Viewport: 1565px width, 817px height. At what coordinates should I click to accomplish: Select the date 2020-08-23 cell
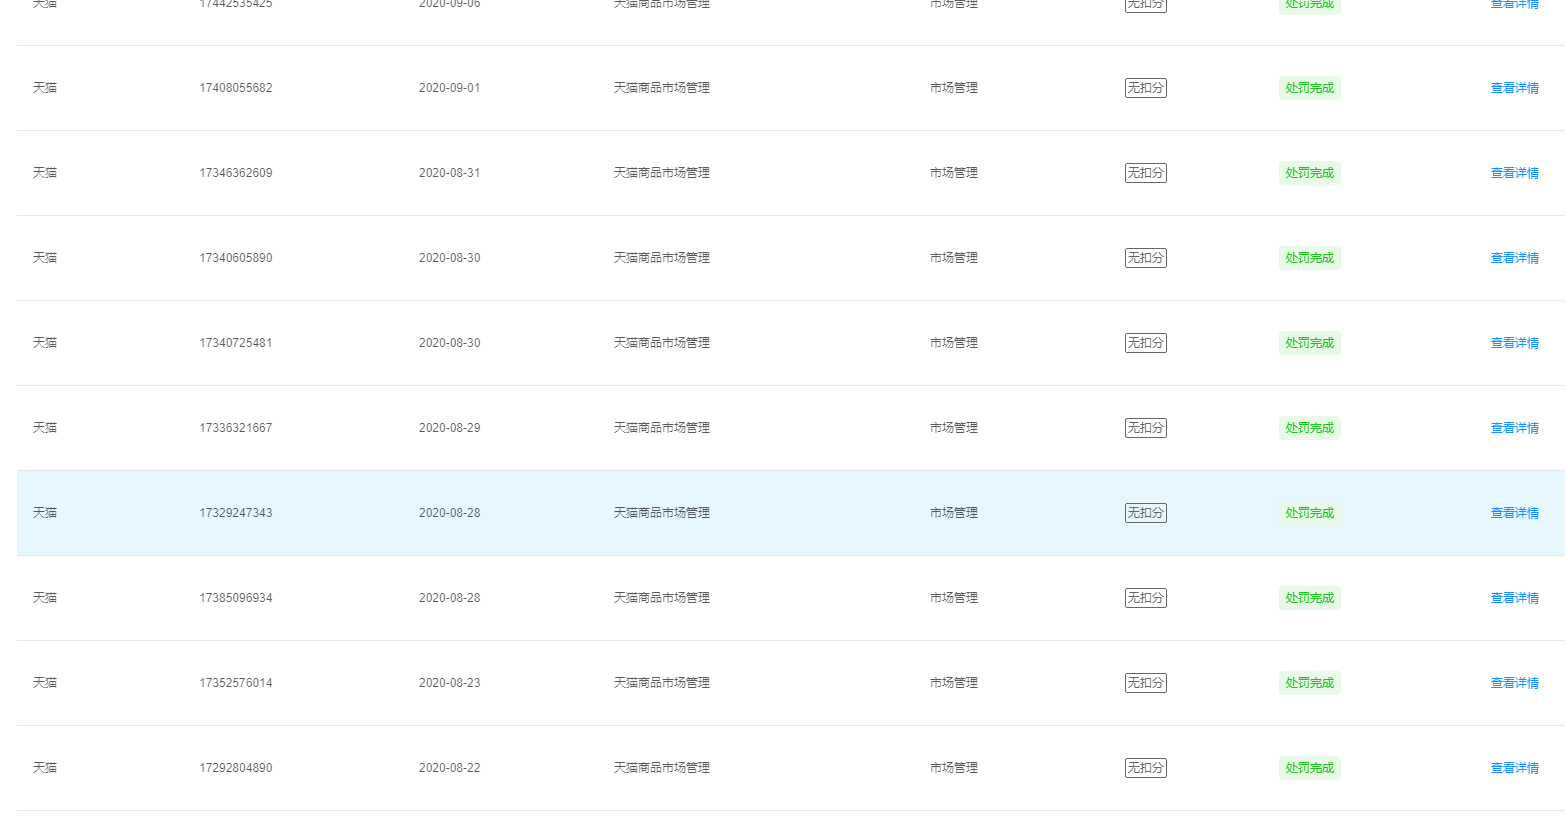449,683
